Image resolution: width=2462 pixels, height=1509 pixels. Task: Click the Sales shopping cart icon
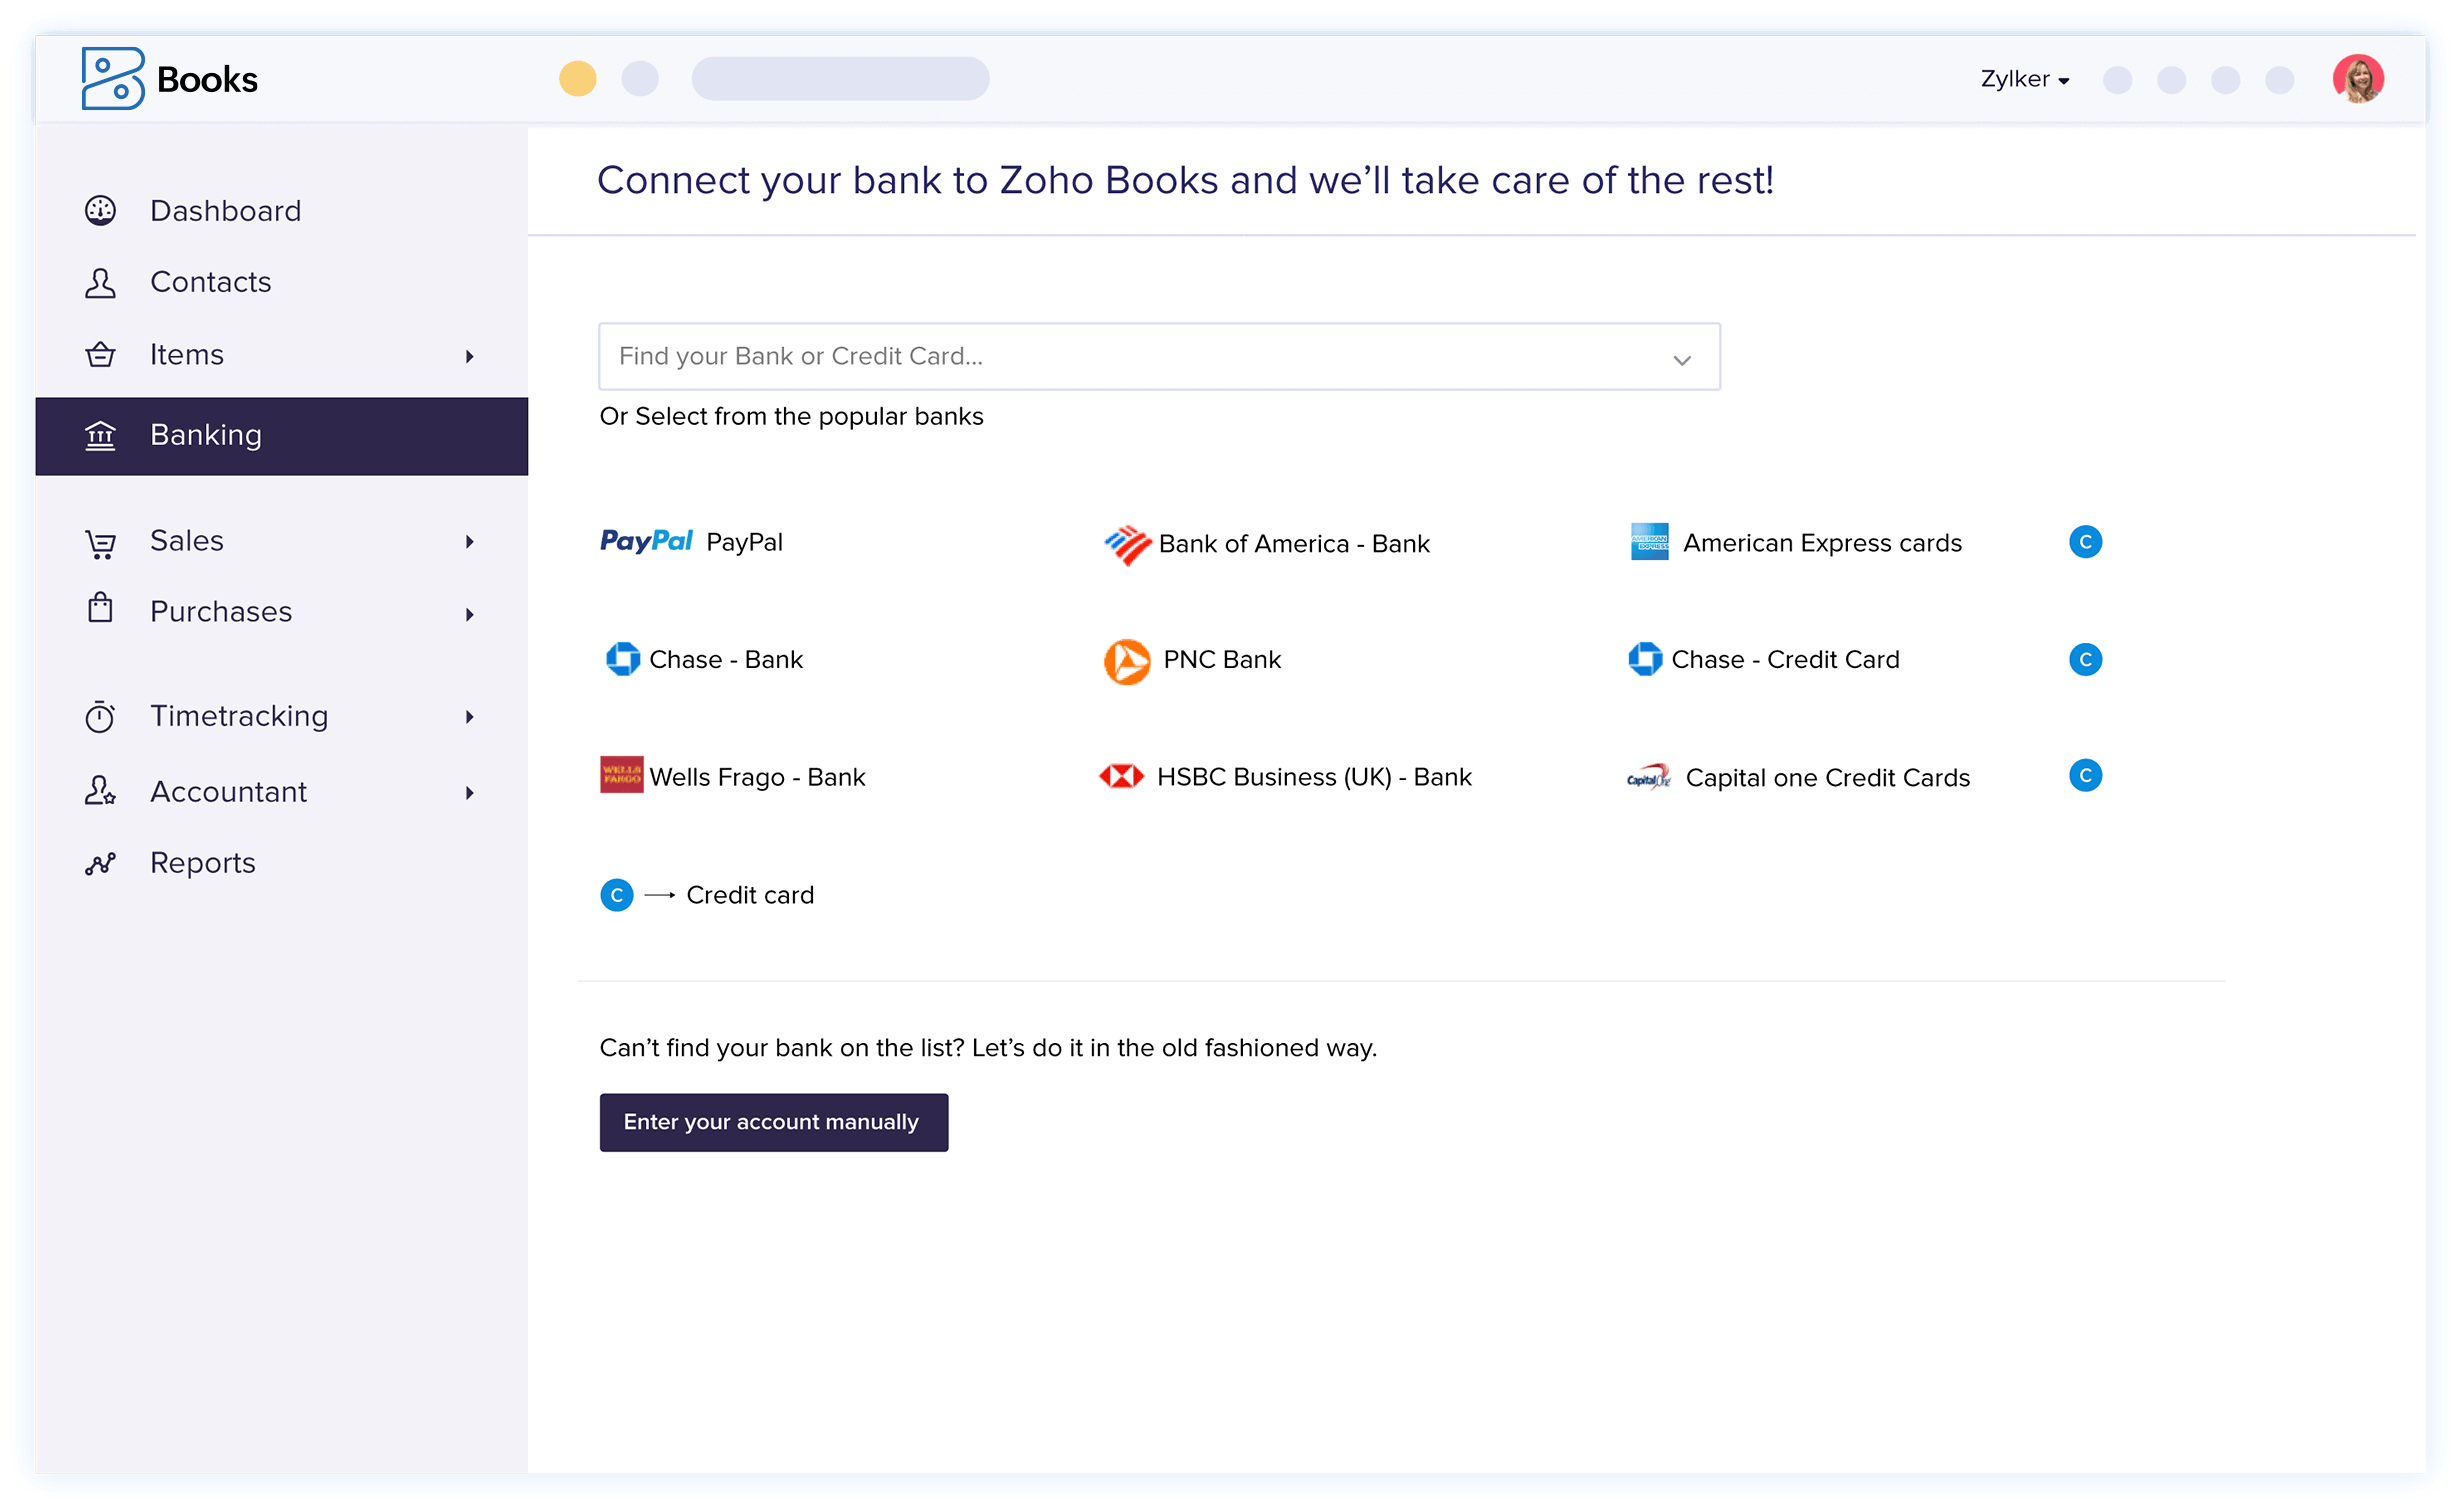[x=100, y=540]
